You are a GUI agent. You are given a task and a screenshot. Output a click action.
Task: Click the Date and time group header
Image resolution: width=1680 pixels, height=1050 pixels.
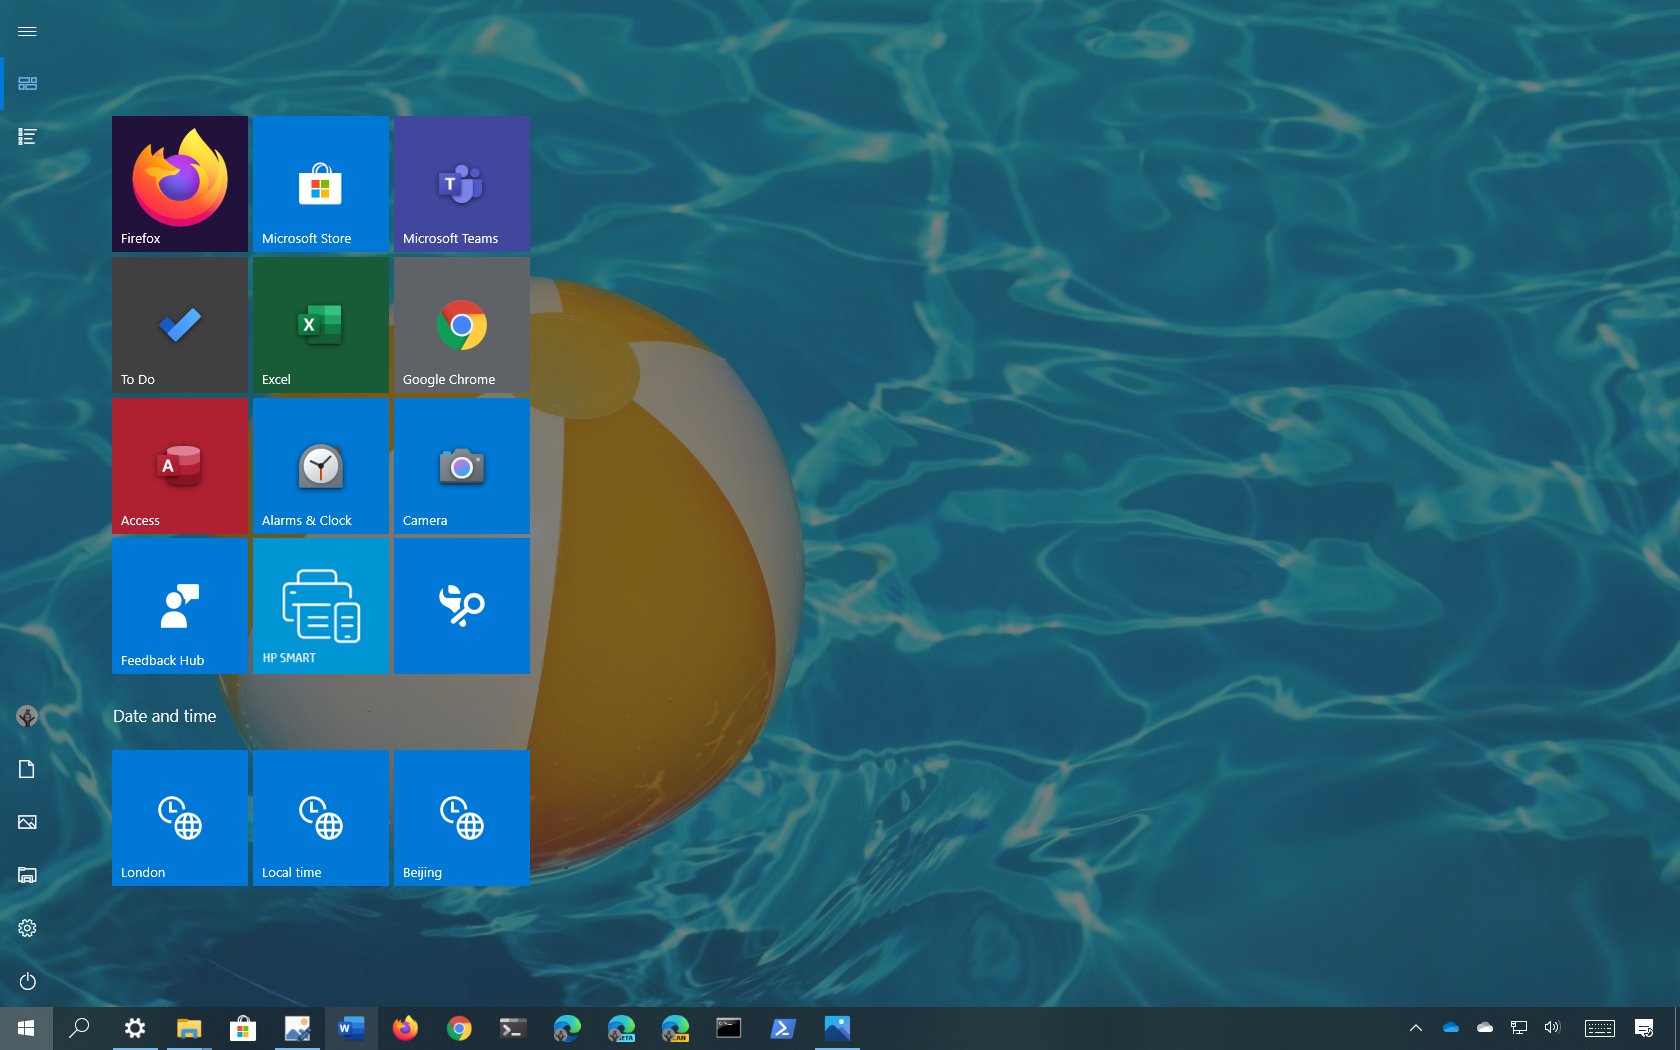(x=164, y=716)
